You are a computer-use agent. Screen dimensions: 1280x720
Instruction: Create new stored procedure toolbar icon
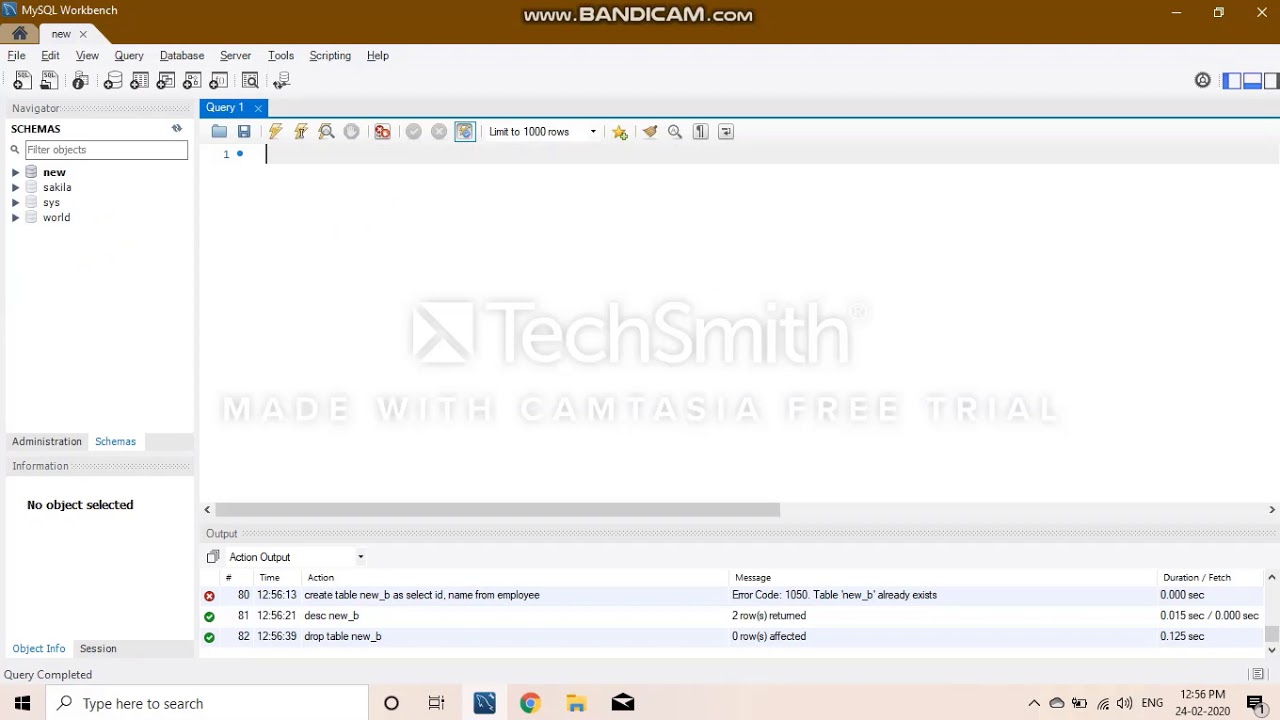192,81
